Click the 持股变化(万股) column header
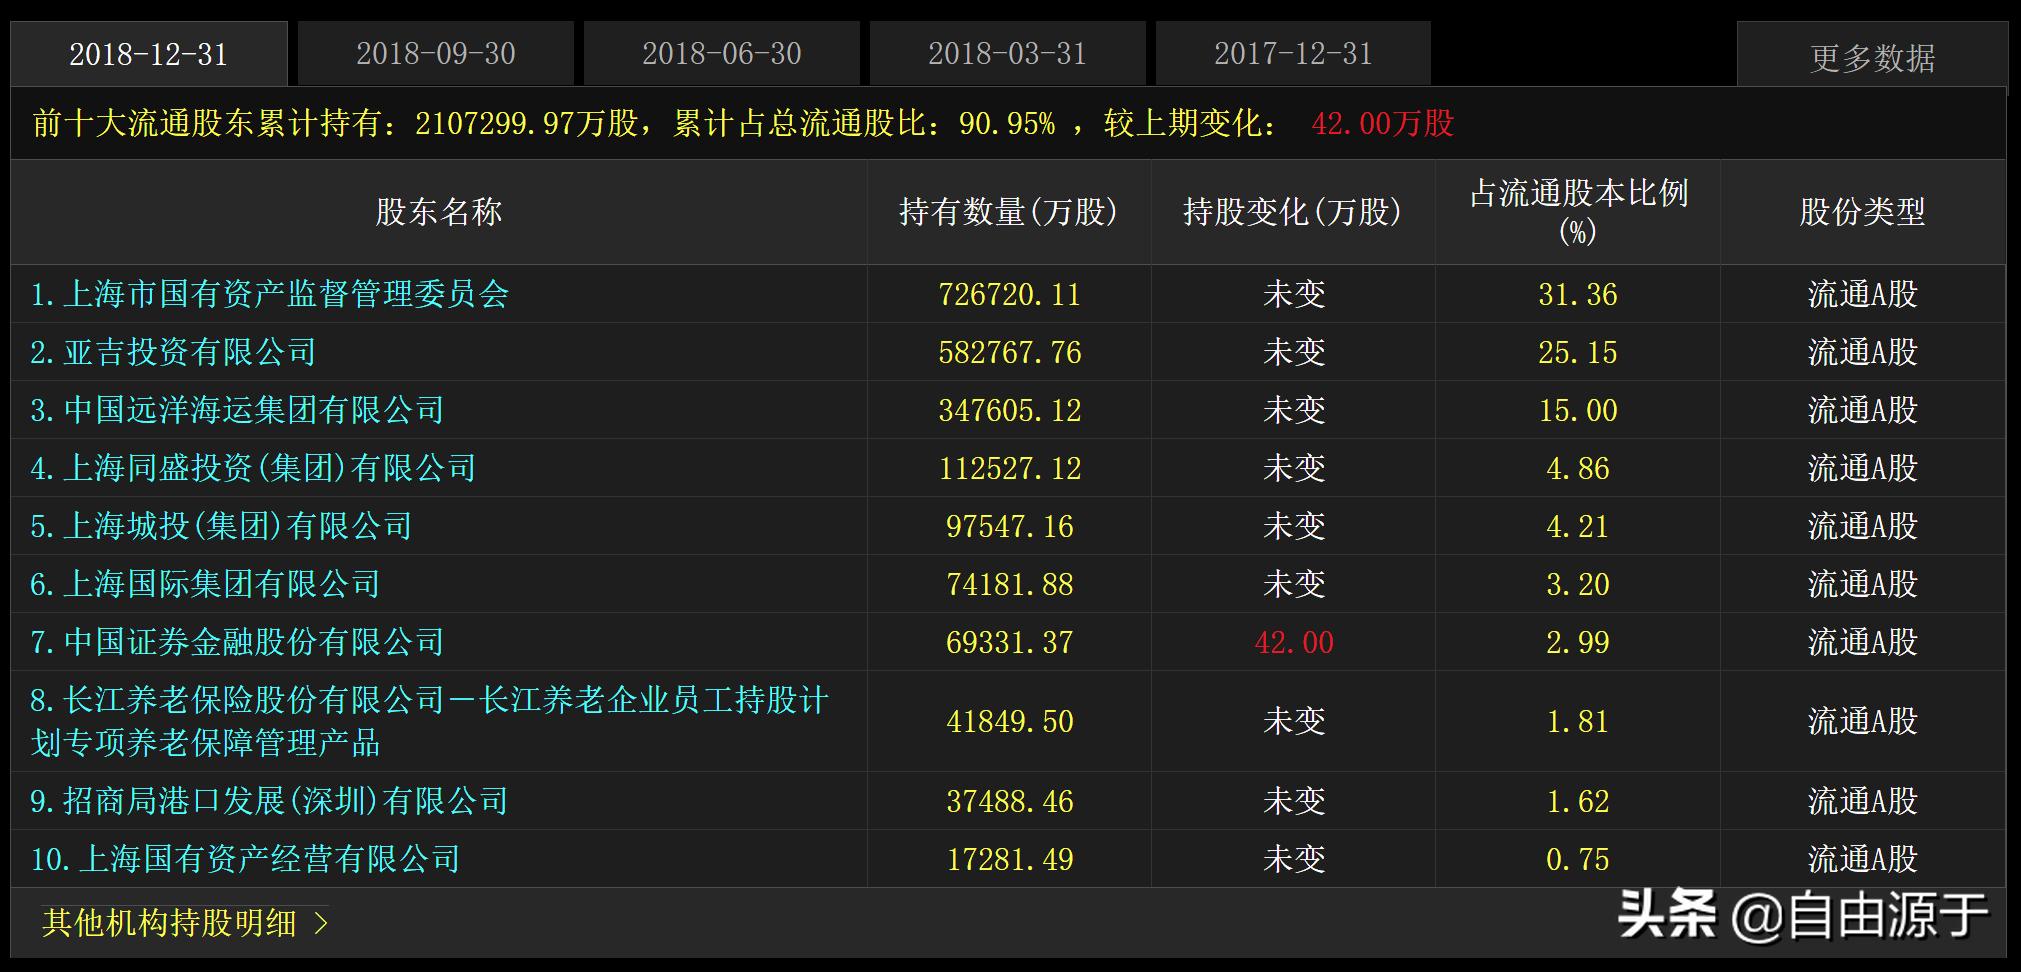The height and width of the screenshot is (972, 2021). (x=1293, y=212)
